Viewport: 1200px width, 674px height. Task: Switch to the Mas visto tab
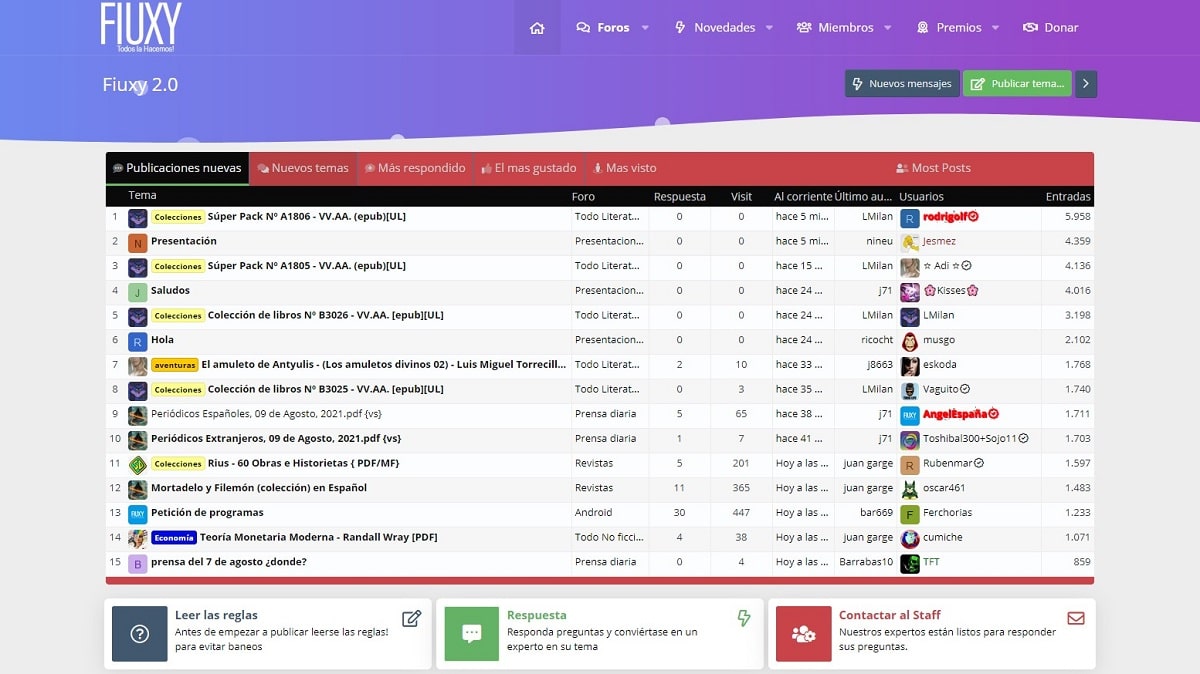[625, 168]
